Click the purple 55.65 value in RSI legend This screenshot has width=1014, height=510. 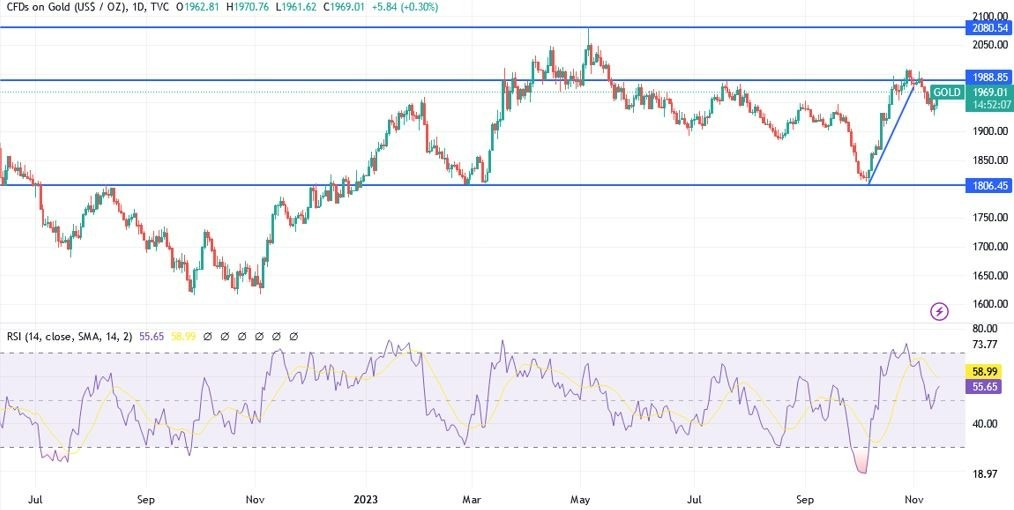[x=150, y=336]
